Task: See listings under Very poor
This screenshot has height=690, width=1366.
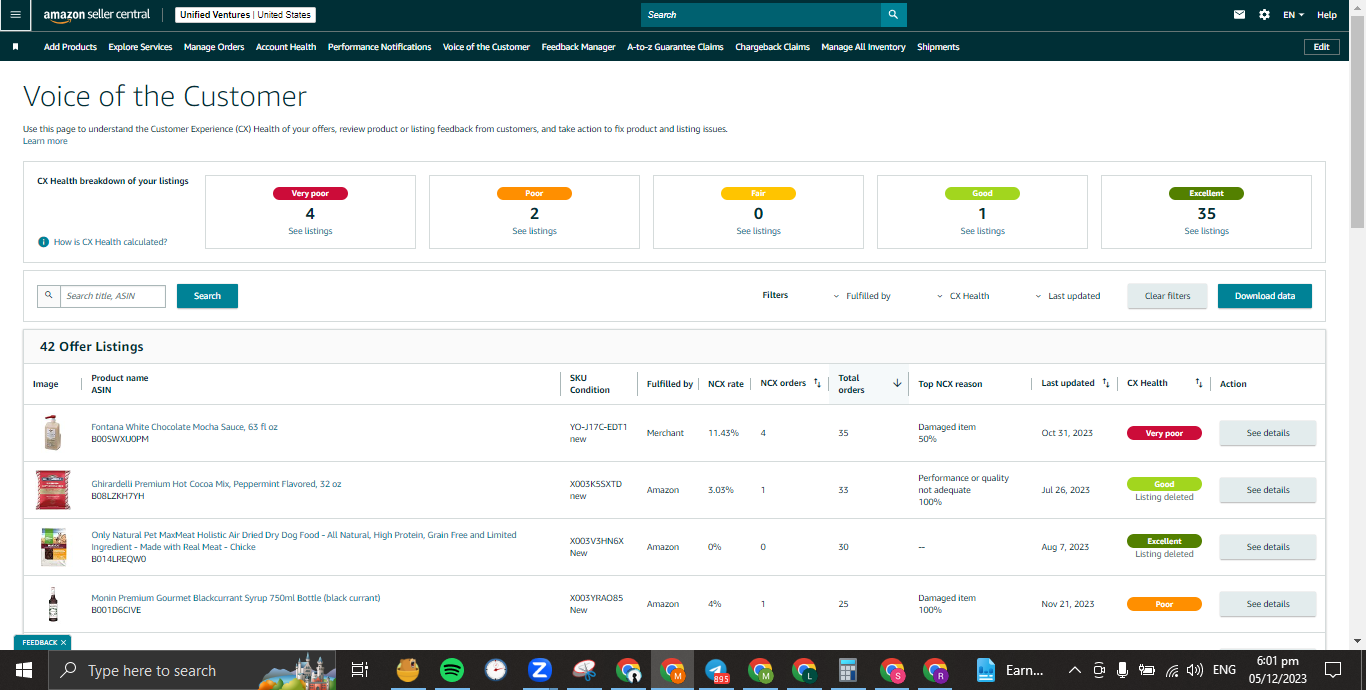Action: tap(310, 231)
